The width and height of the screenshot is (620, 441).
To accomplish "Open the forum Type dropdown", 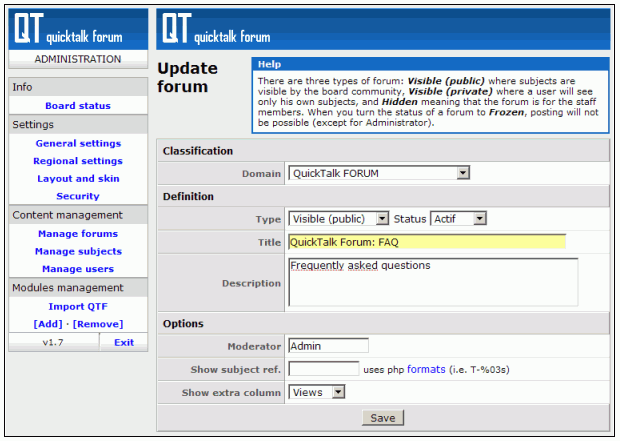I will tap(338, 219).
